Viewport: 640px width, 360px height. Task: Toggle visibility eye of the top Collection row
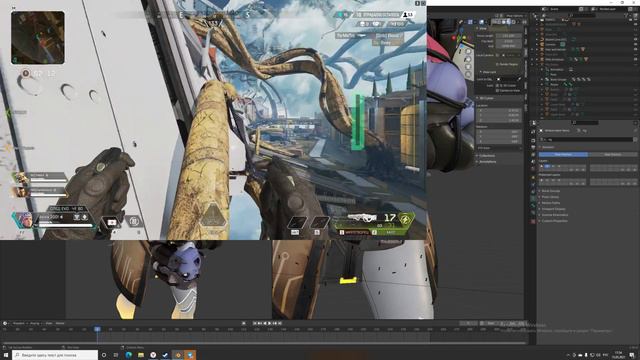636,20
